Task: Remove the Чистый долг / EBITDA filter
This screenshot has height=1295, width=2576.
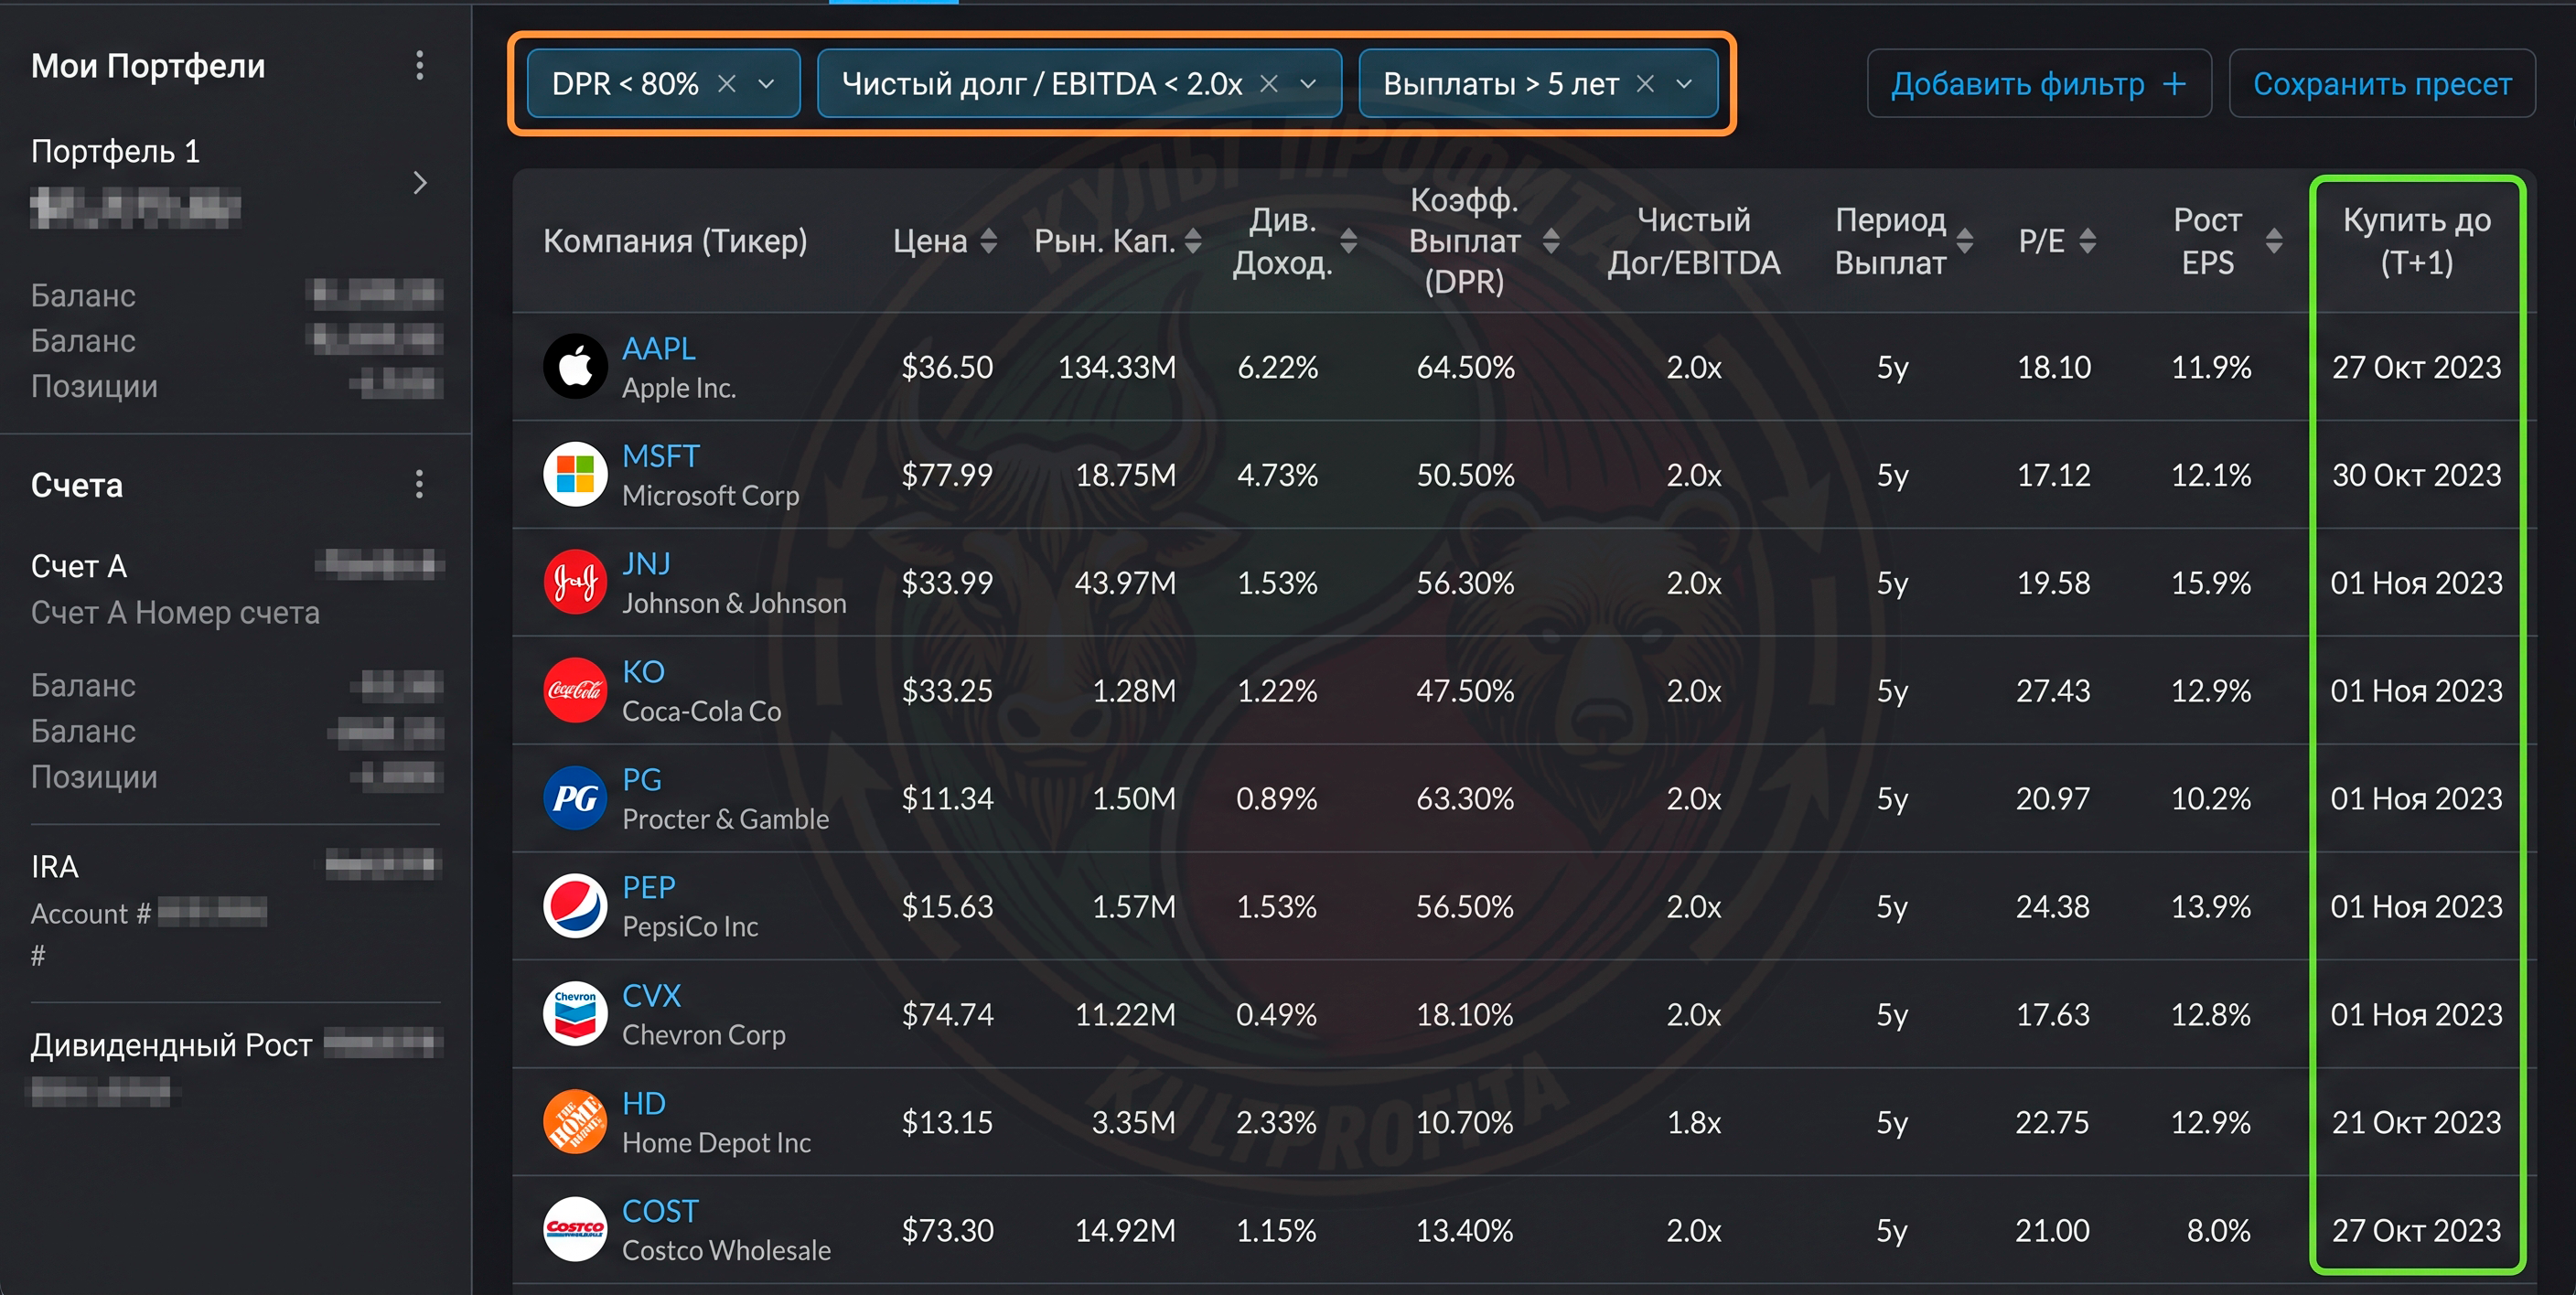Action: (1269, 84)
